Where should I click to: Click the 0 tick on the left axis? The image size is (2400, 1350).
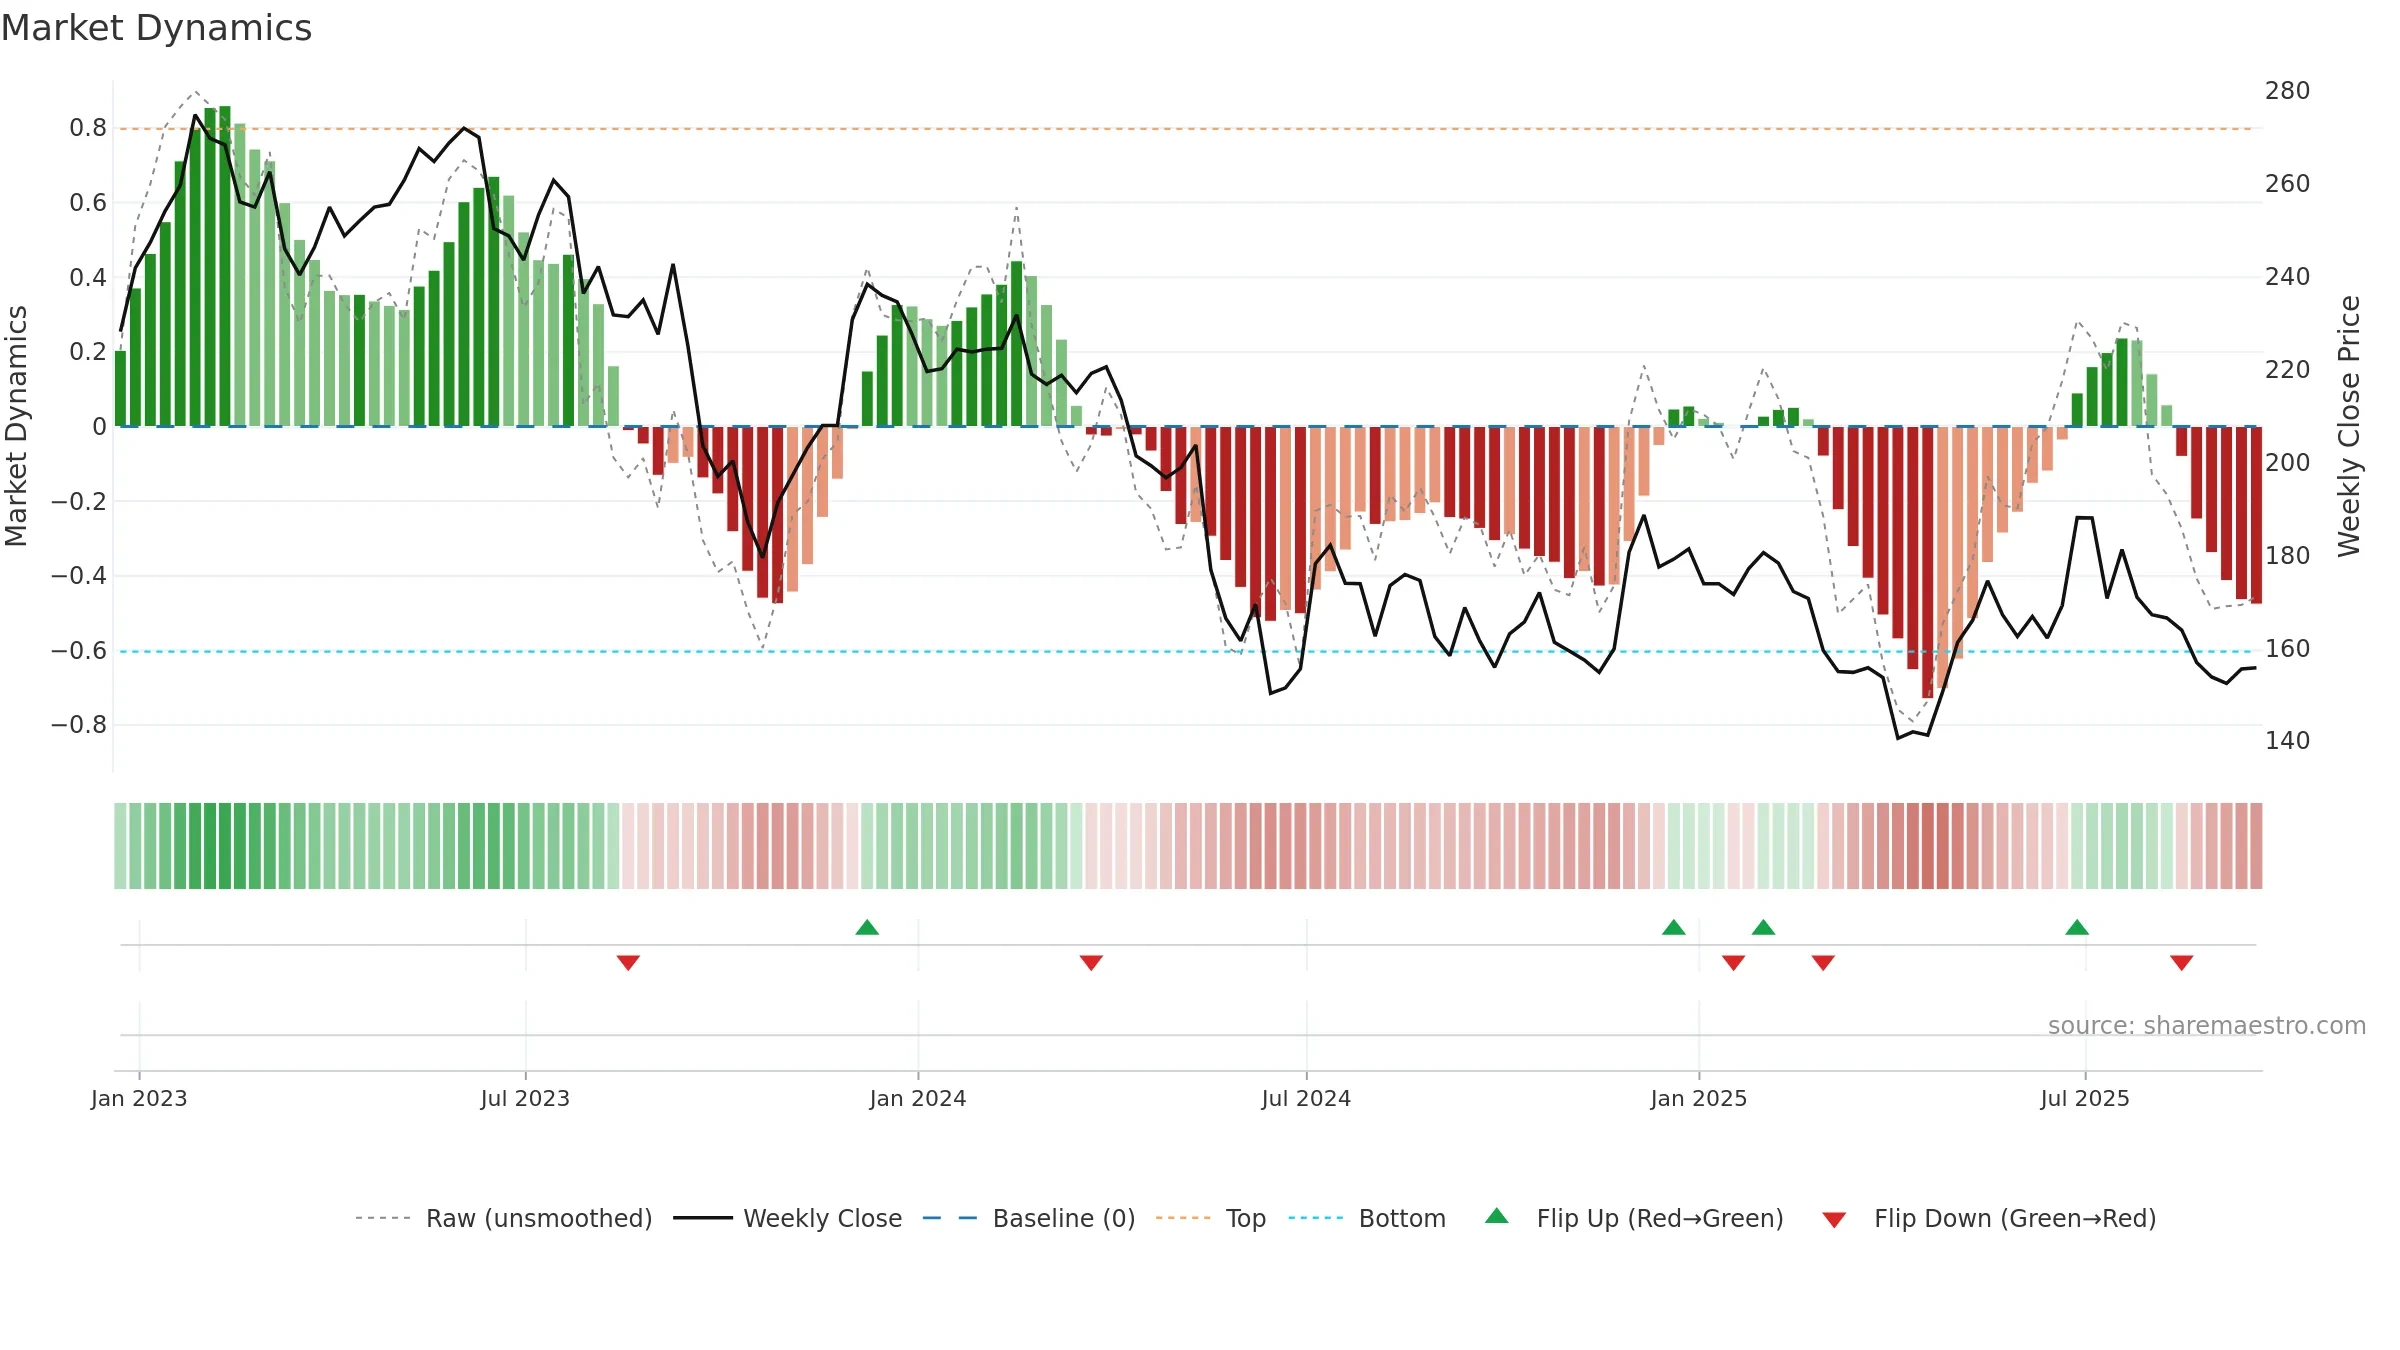[99, 427]
